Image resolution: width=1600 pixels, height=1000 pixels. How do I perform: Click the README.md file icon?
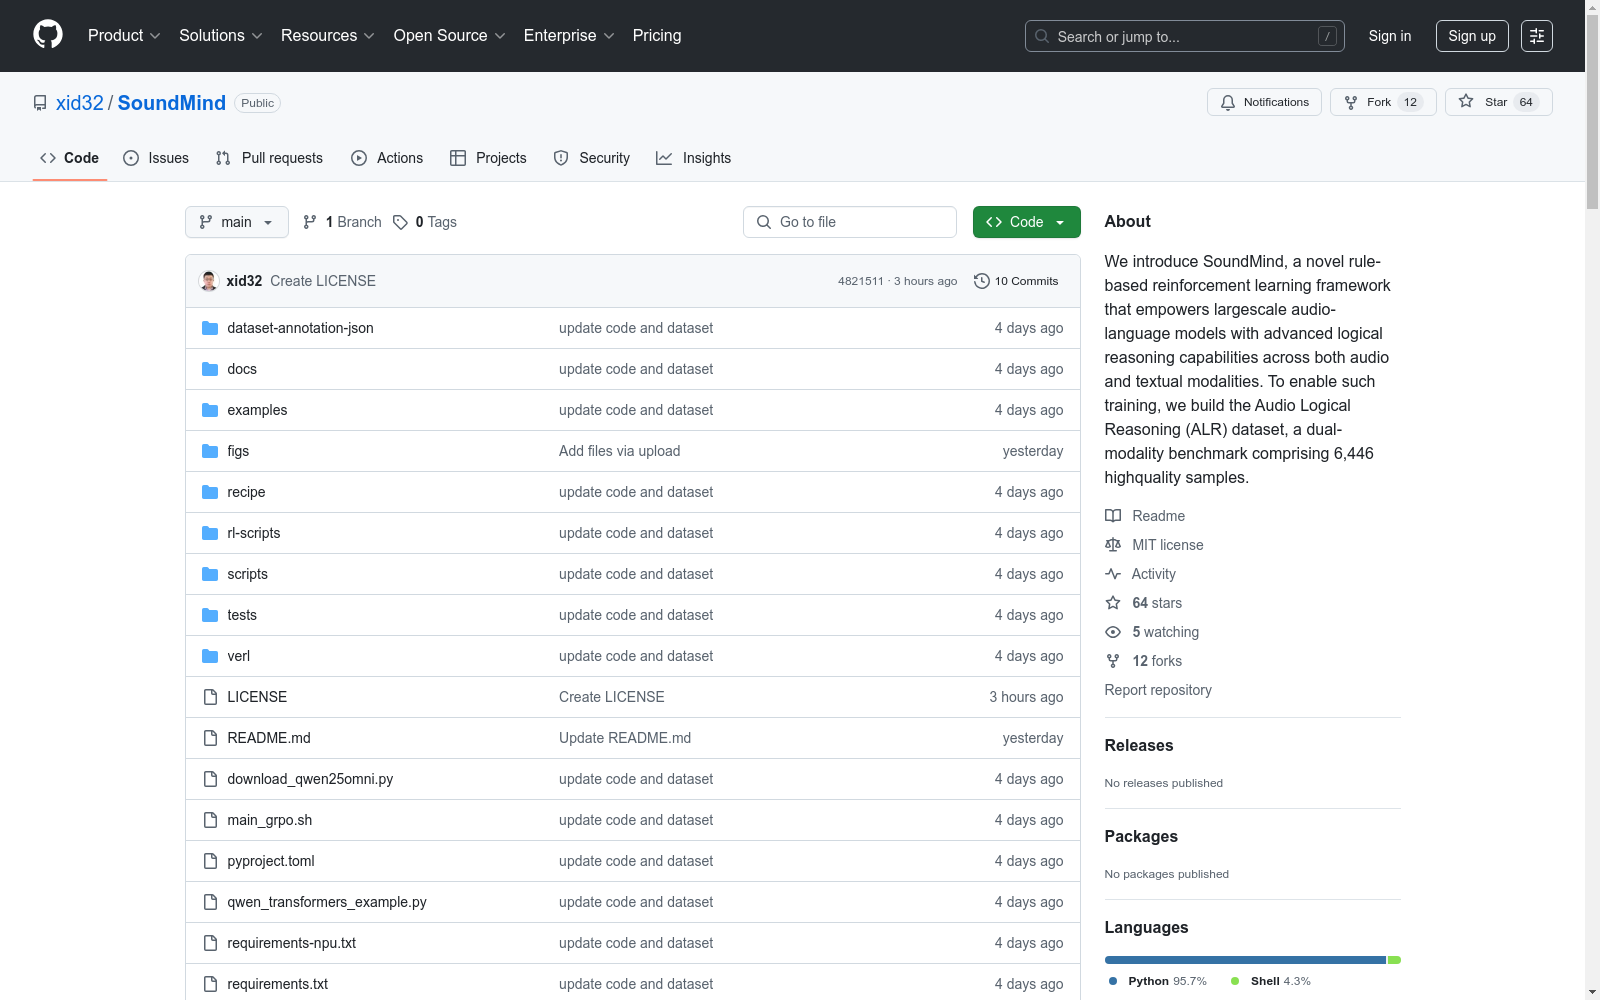(210, 738)
